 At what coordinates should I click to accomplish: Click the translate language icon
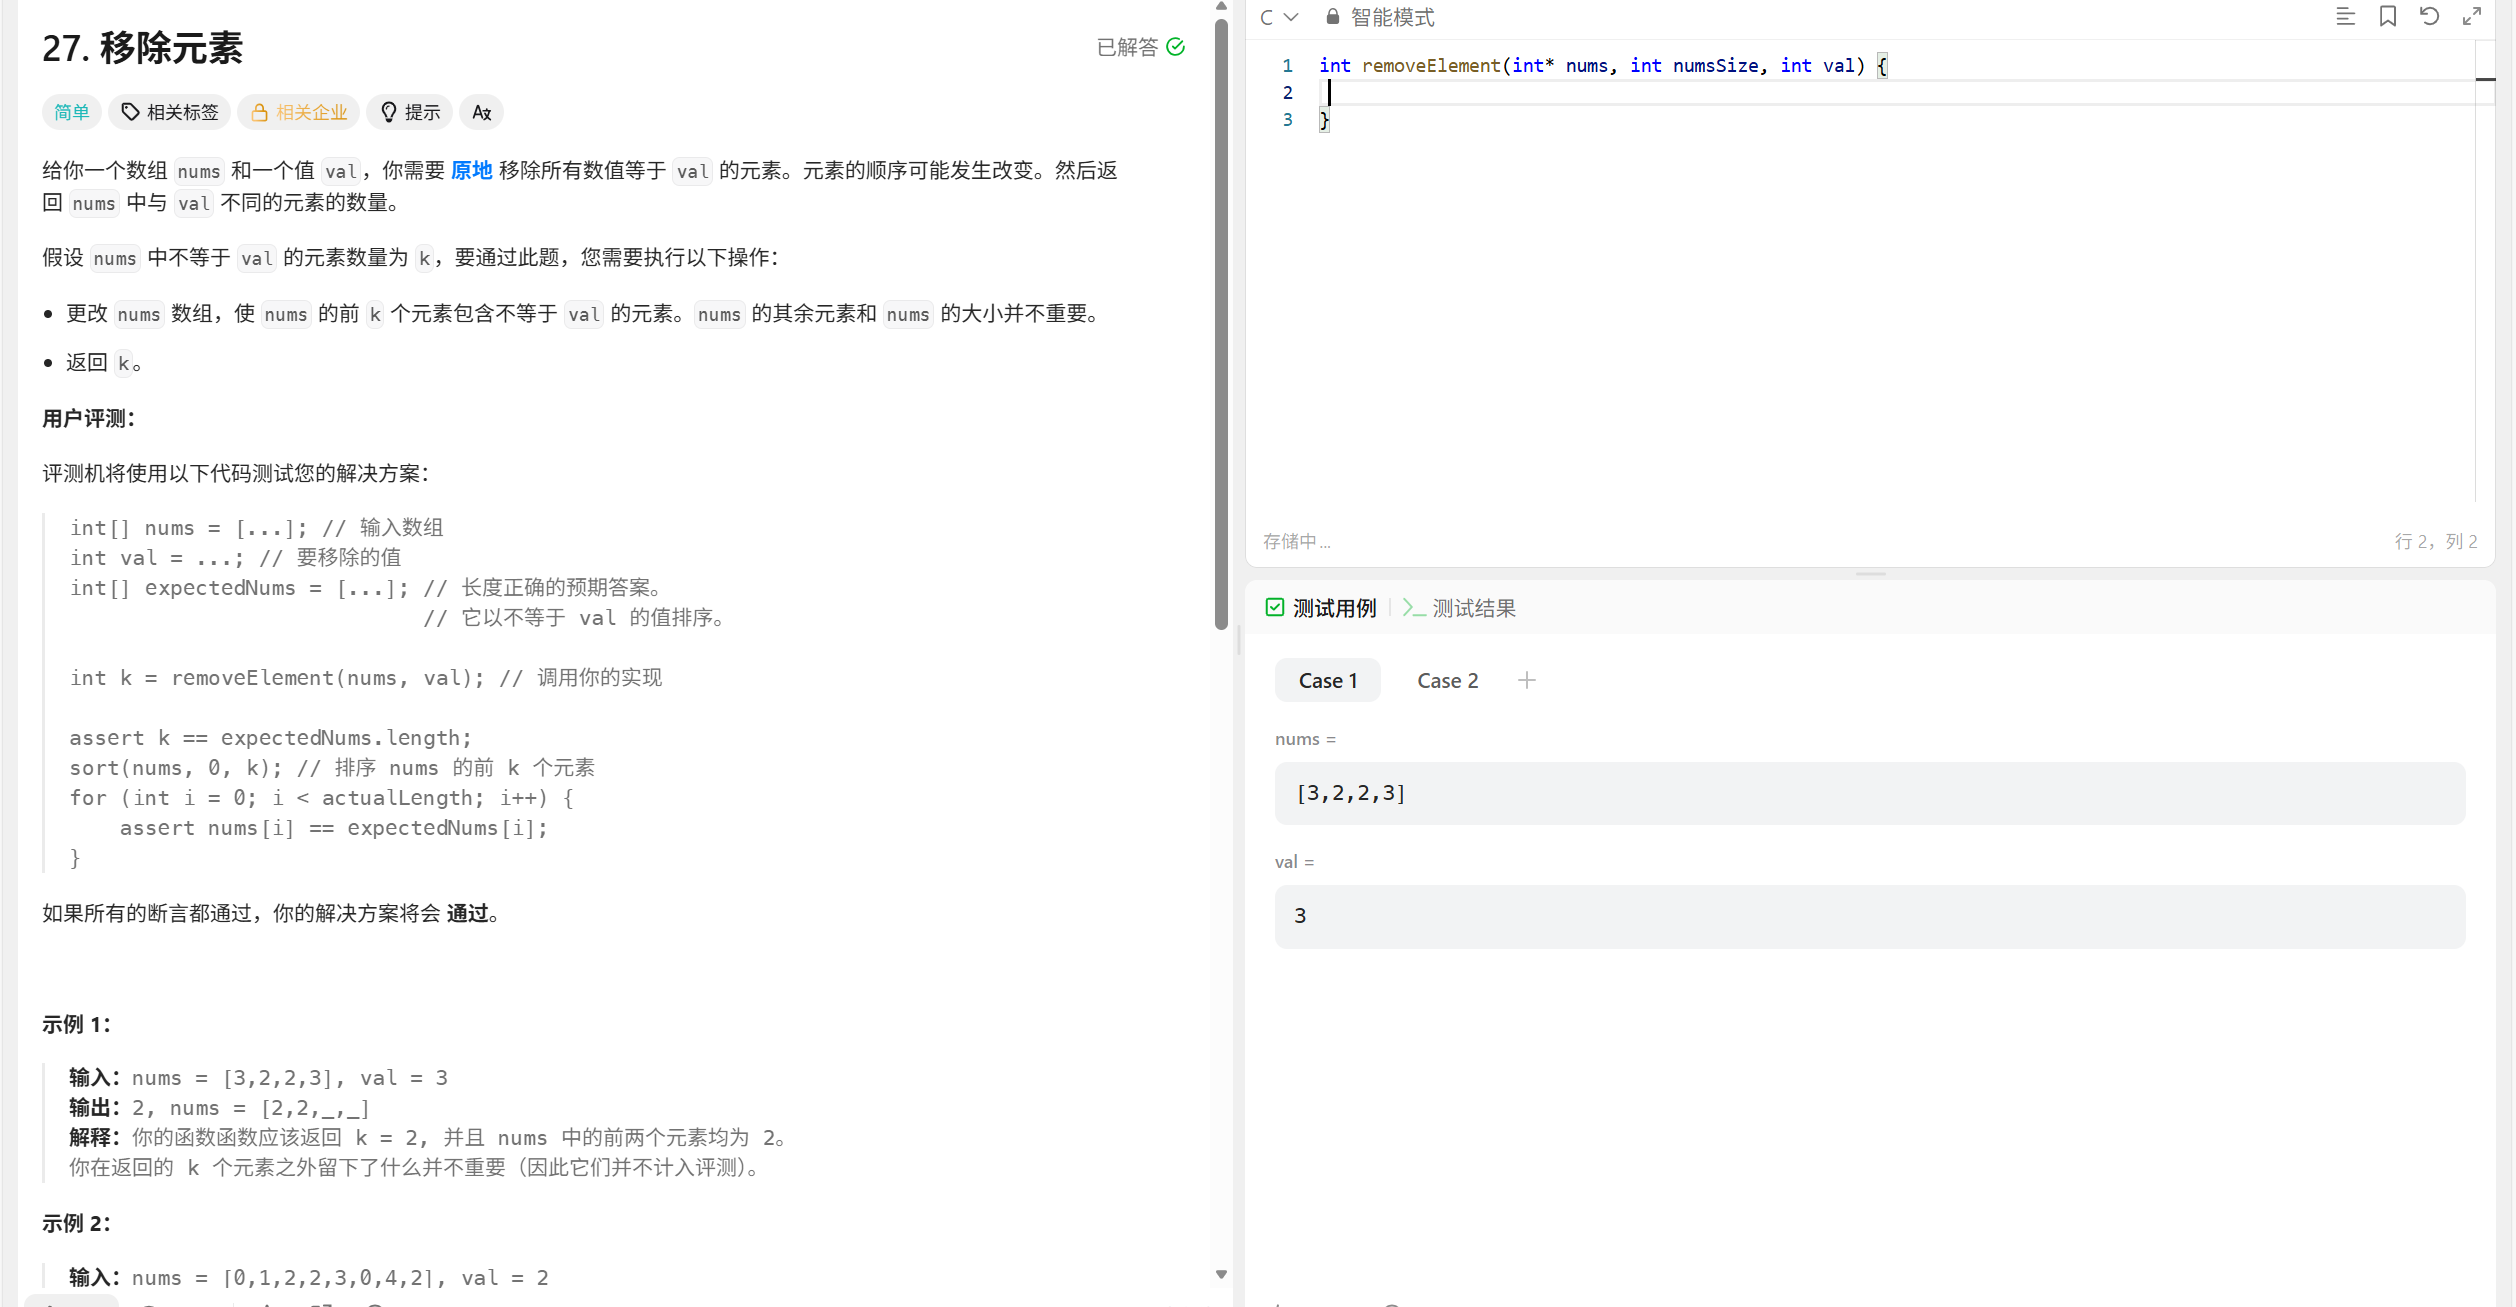482,112
